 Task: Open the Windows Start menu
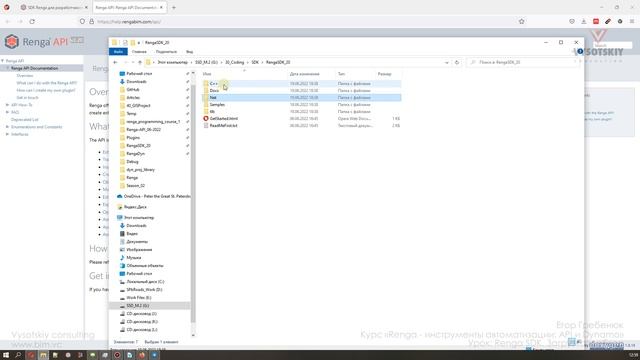(6, 355)
